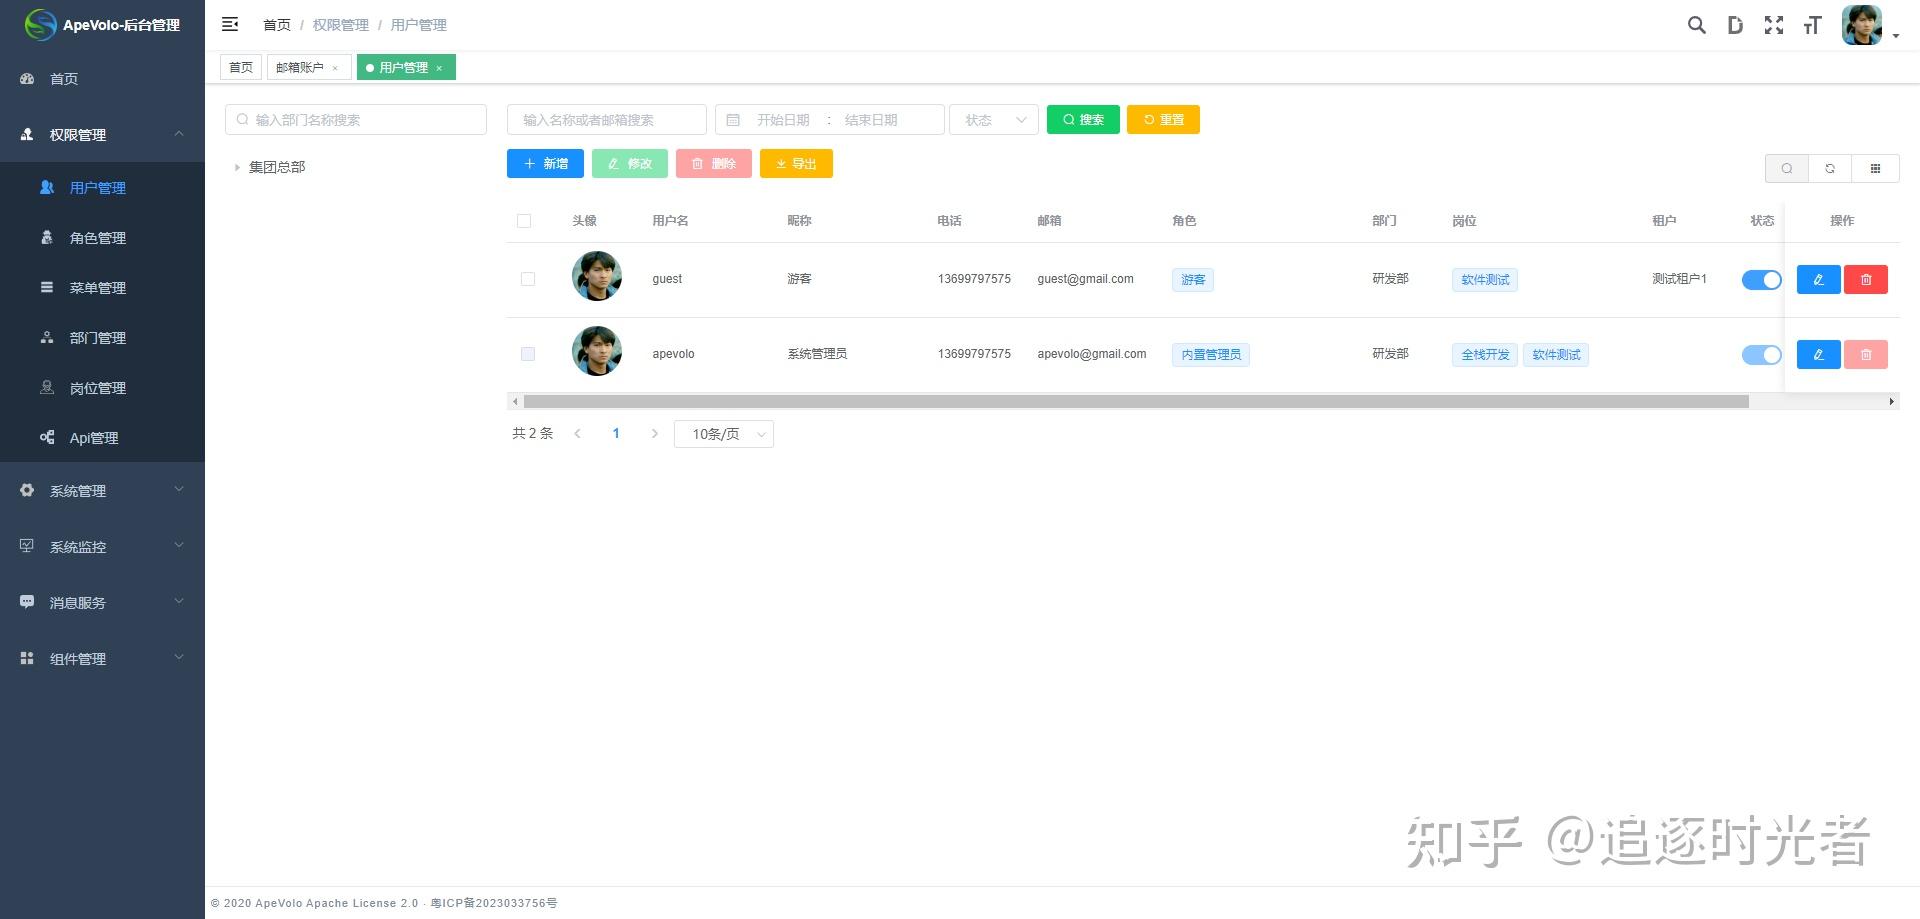This screenshot has height=919, width=1920.
Task: Open the font size adjustment icon
Action: tap(1812, 25)
